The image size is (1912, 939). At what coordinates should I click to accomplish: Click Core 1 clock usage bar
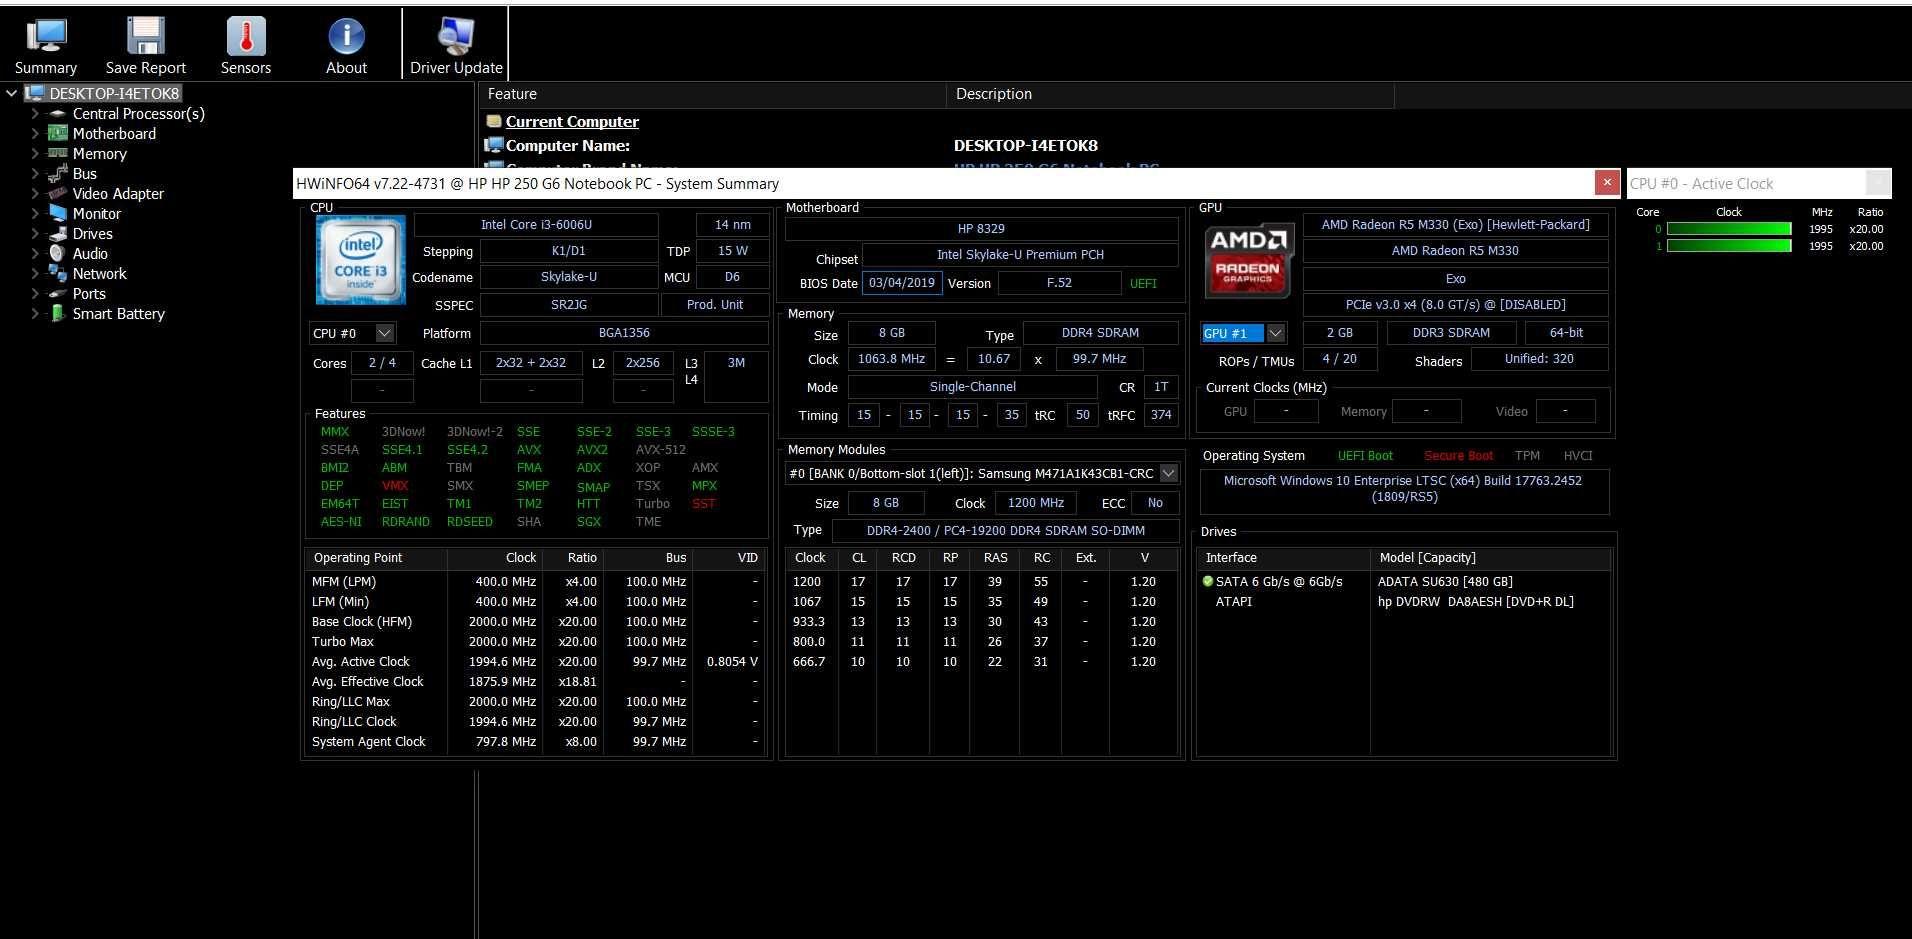click(1729, 246)
